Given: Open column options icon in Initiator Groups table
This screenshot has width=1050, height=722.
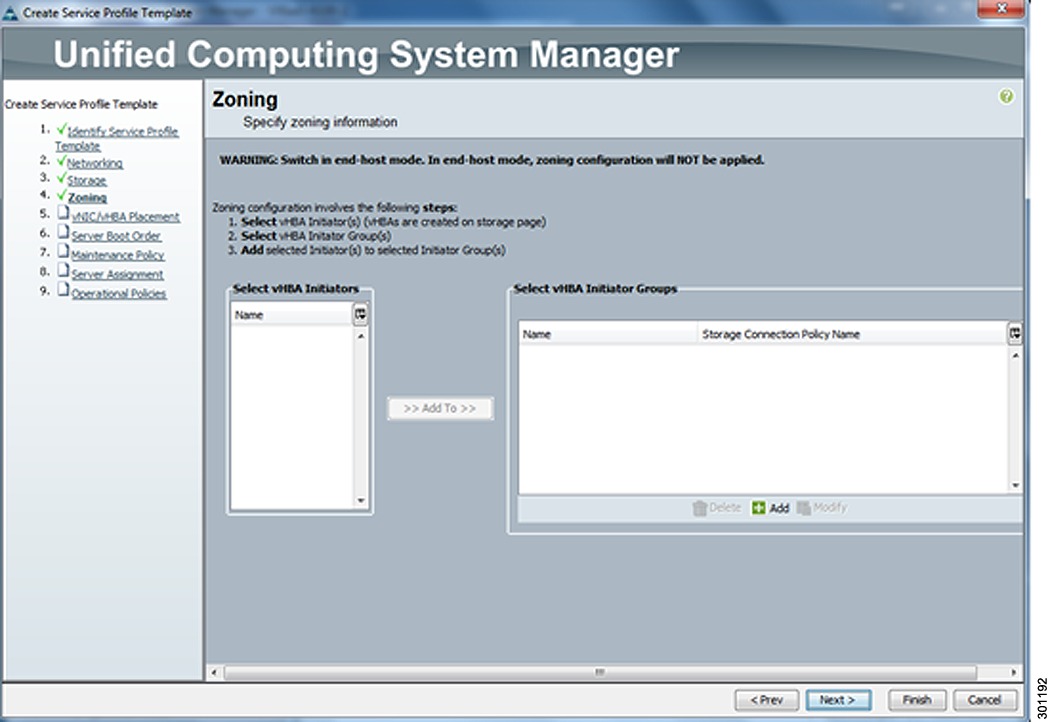Looking at the screenshot, I should [1015, 333].
